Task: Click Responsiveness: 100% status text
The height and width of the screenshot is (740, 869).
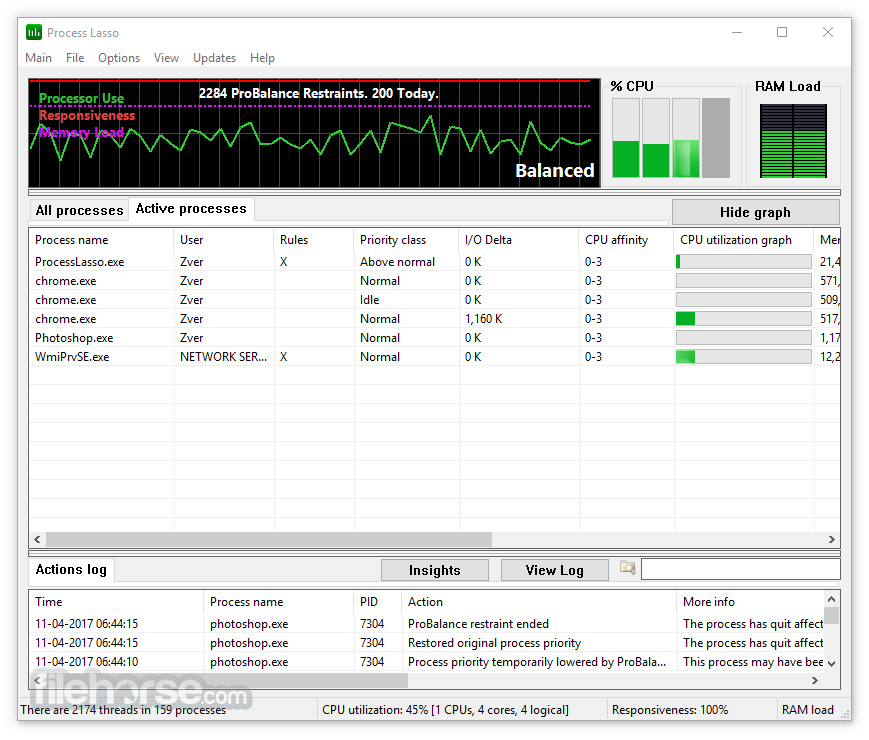Action: [x=670, y=710]
